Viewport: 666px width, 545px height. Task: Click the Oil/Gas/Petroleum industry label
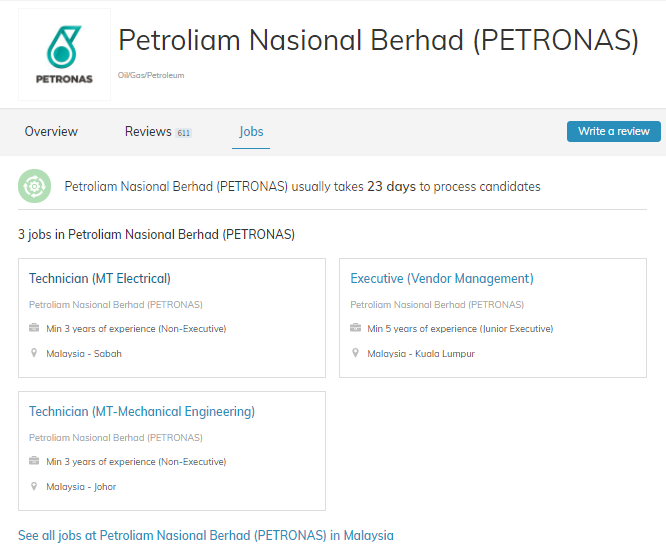coord(151,75)
